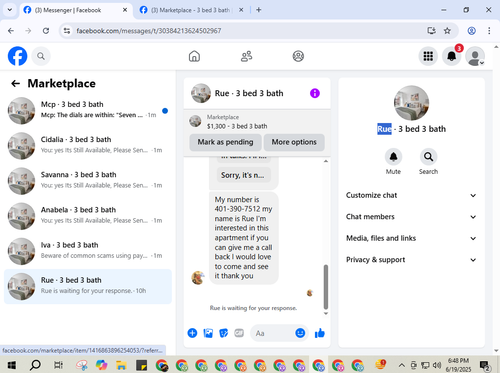This screenshot has height=373, width=500.
Task: Open Windows taskbar search
Action: pos(35,365)
